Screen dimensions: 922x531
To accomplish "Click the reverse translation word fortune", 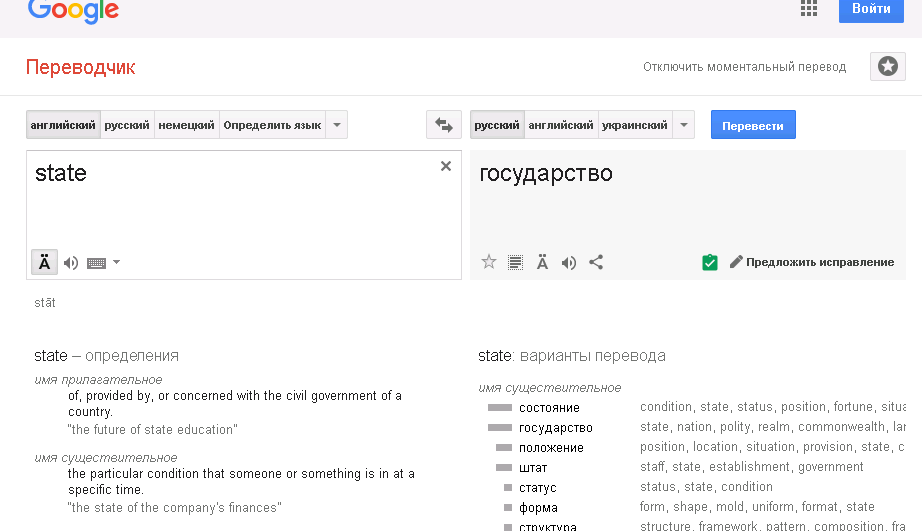I will click(855, 406).
